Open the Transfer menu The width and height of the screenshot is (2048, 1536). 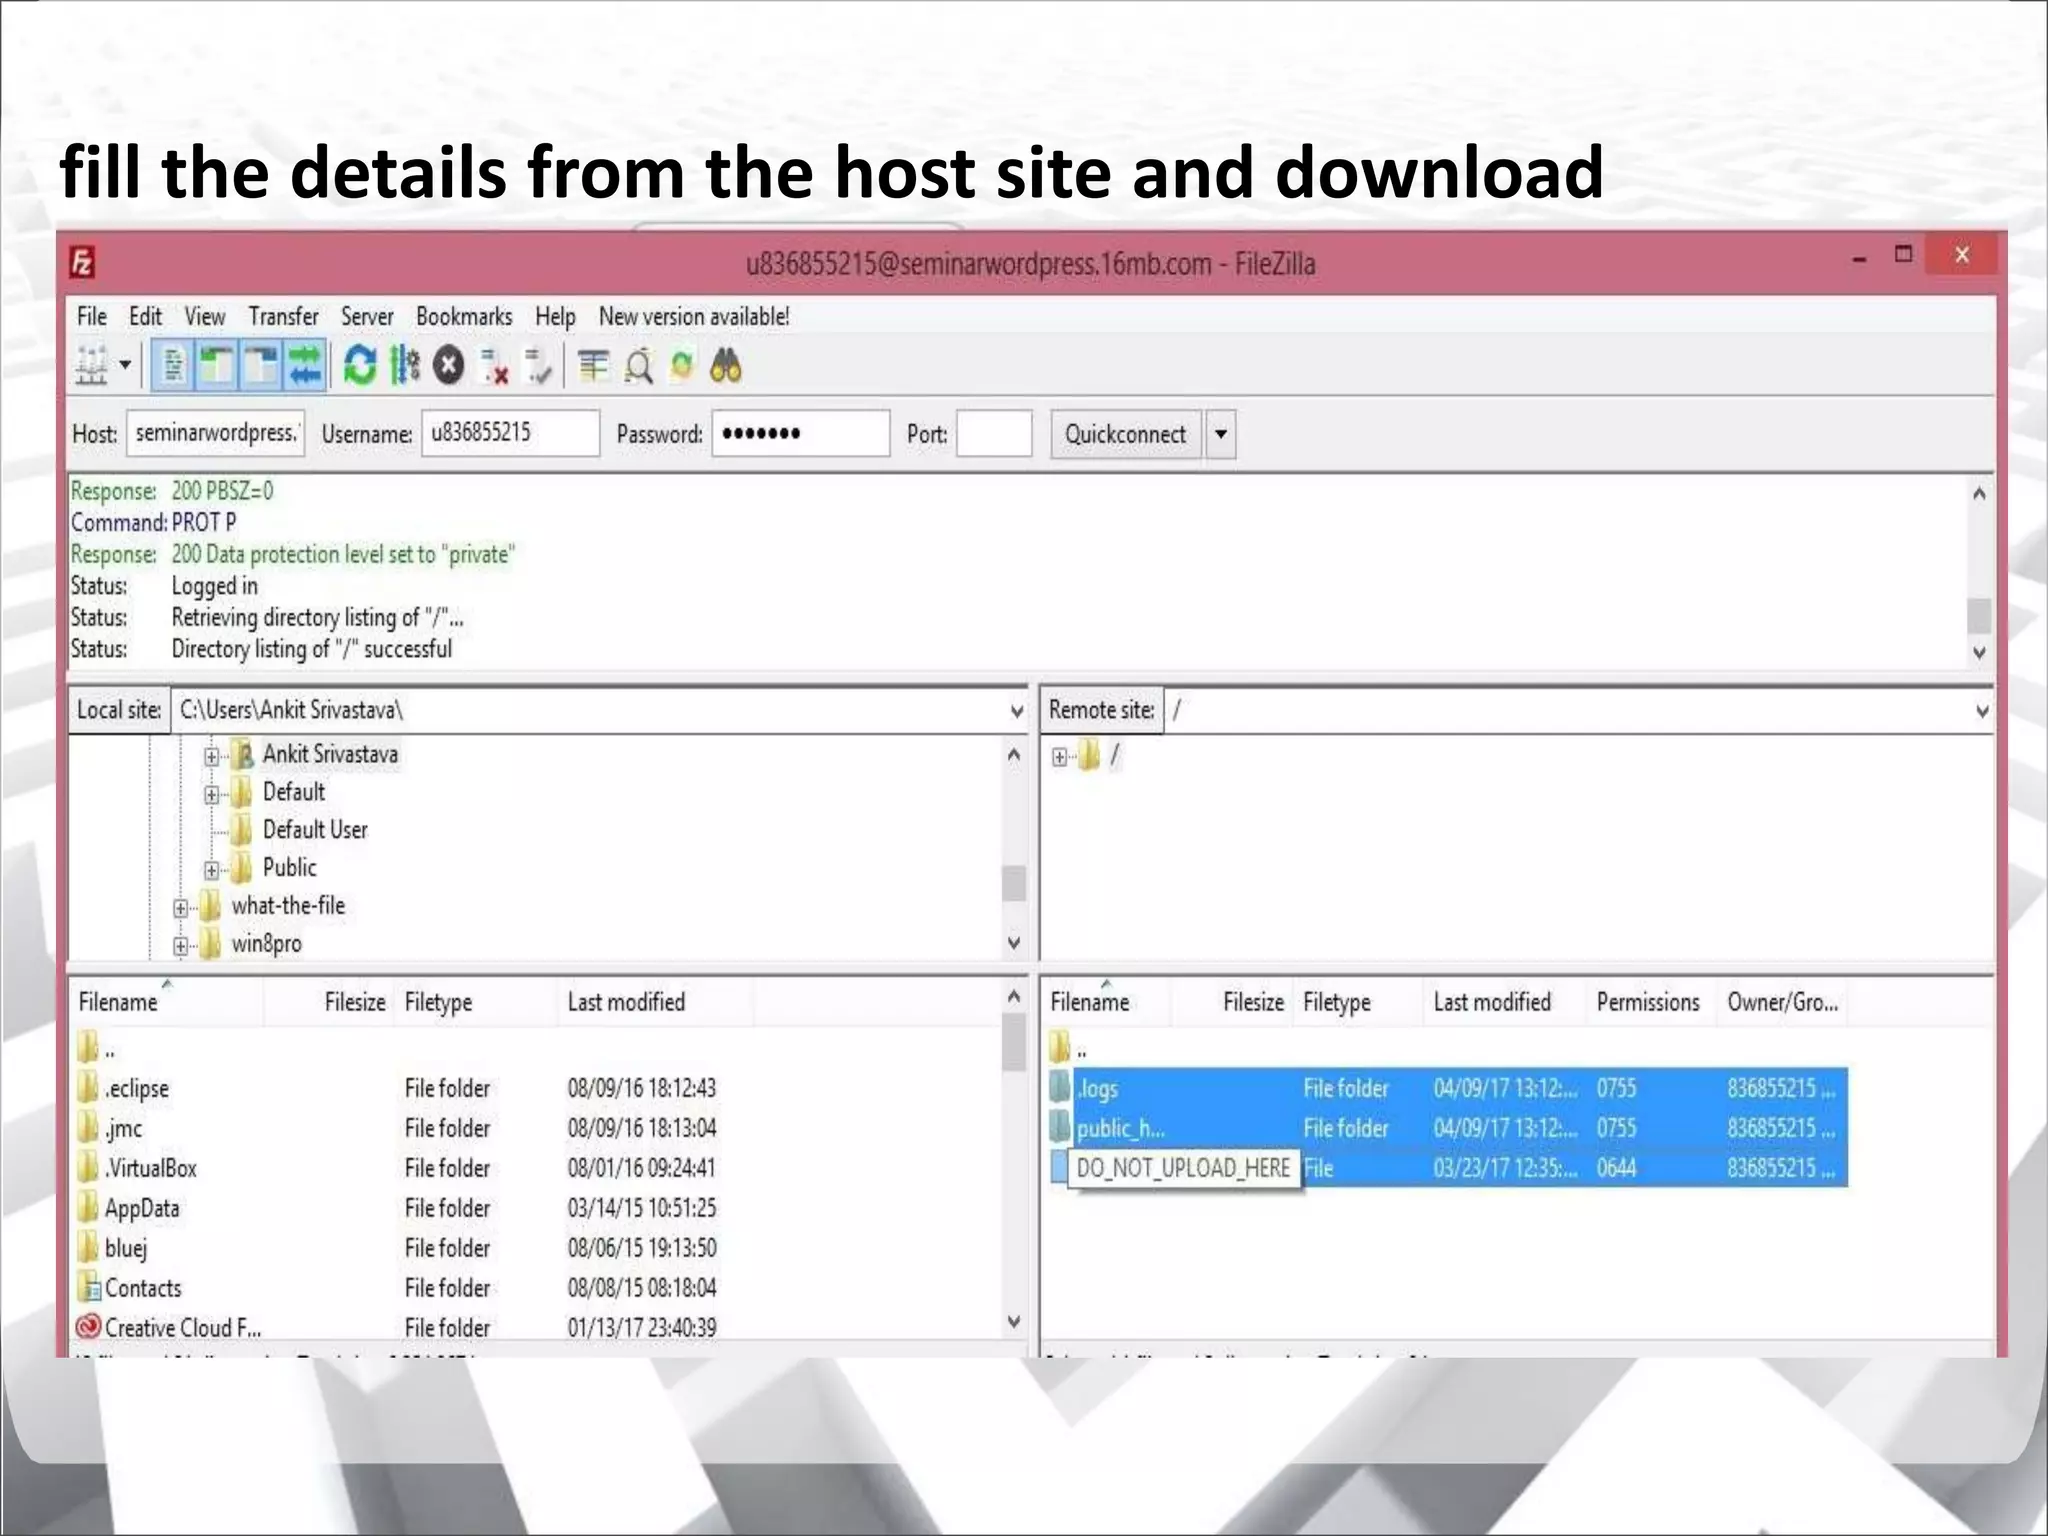[x=283, y=317]
